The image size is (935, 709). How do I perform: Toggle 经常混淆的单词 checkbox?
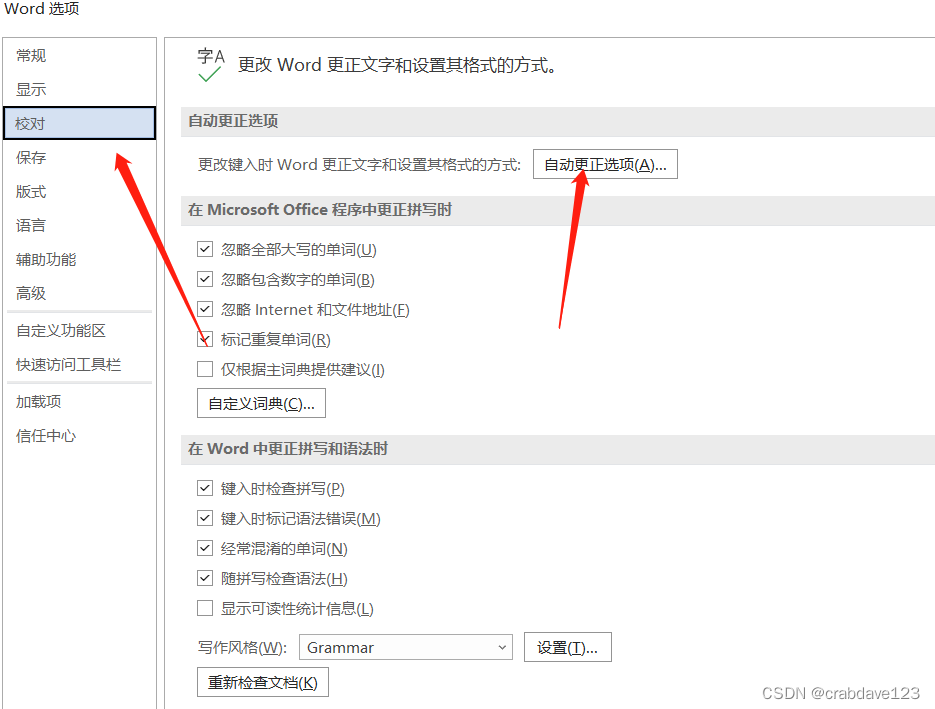(x=205, y=548)
